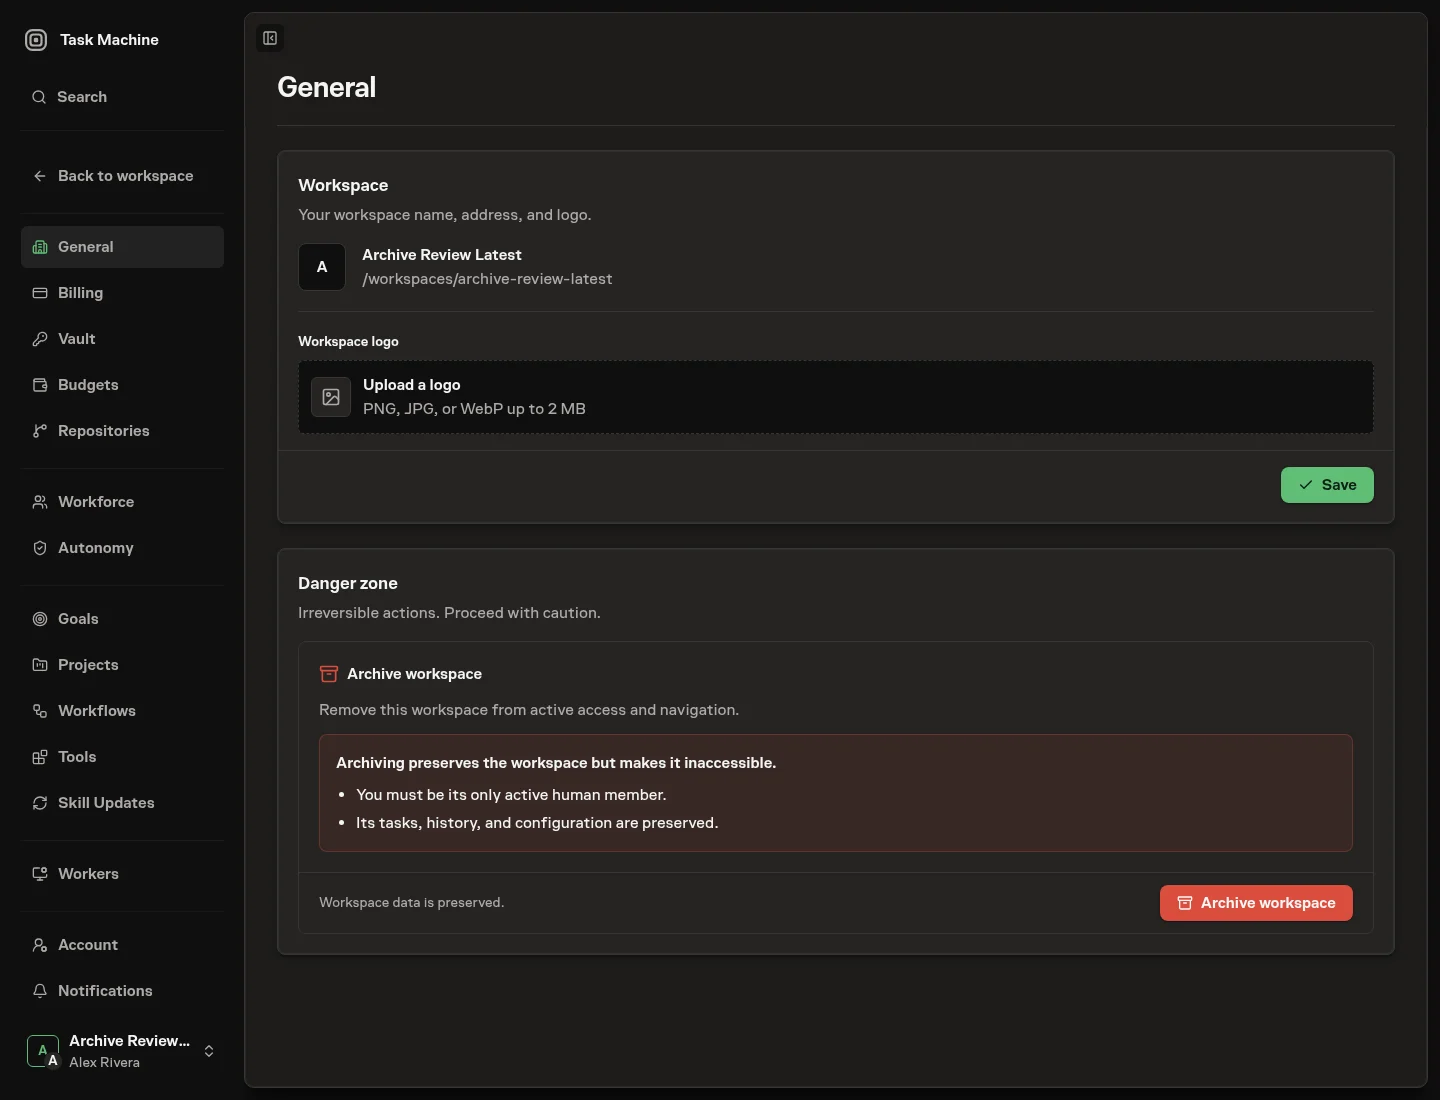Click the 'Workspace logo' label
Screen dimensions: 1440x1100
348,341
